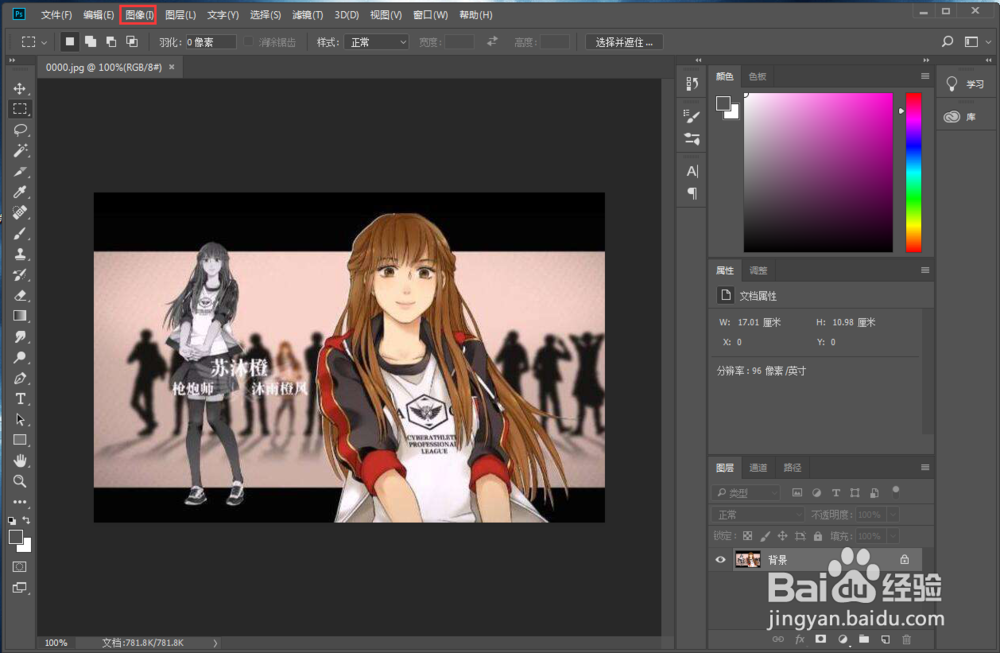Open the Edit Toolbar three-dots menu
This screenshot has height=653, width=1000.
[20, 502]
